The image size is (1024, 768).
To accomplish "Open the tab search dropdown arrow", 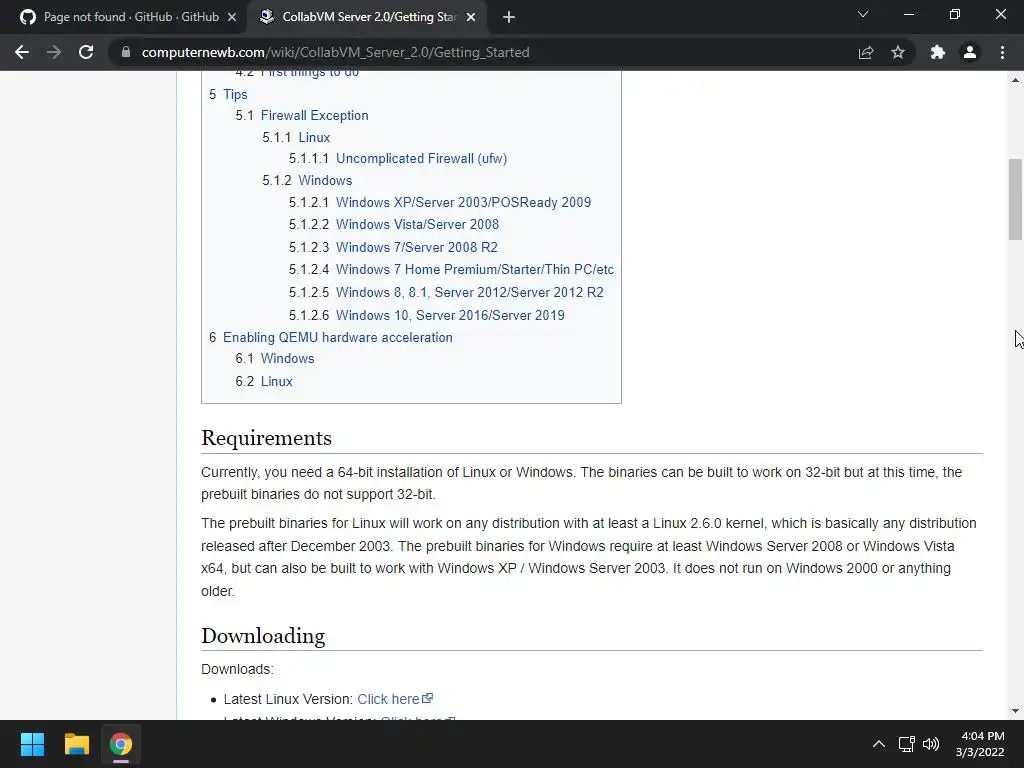I will pos(863,14).
